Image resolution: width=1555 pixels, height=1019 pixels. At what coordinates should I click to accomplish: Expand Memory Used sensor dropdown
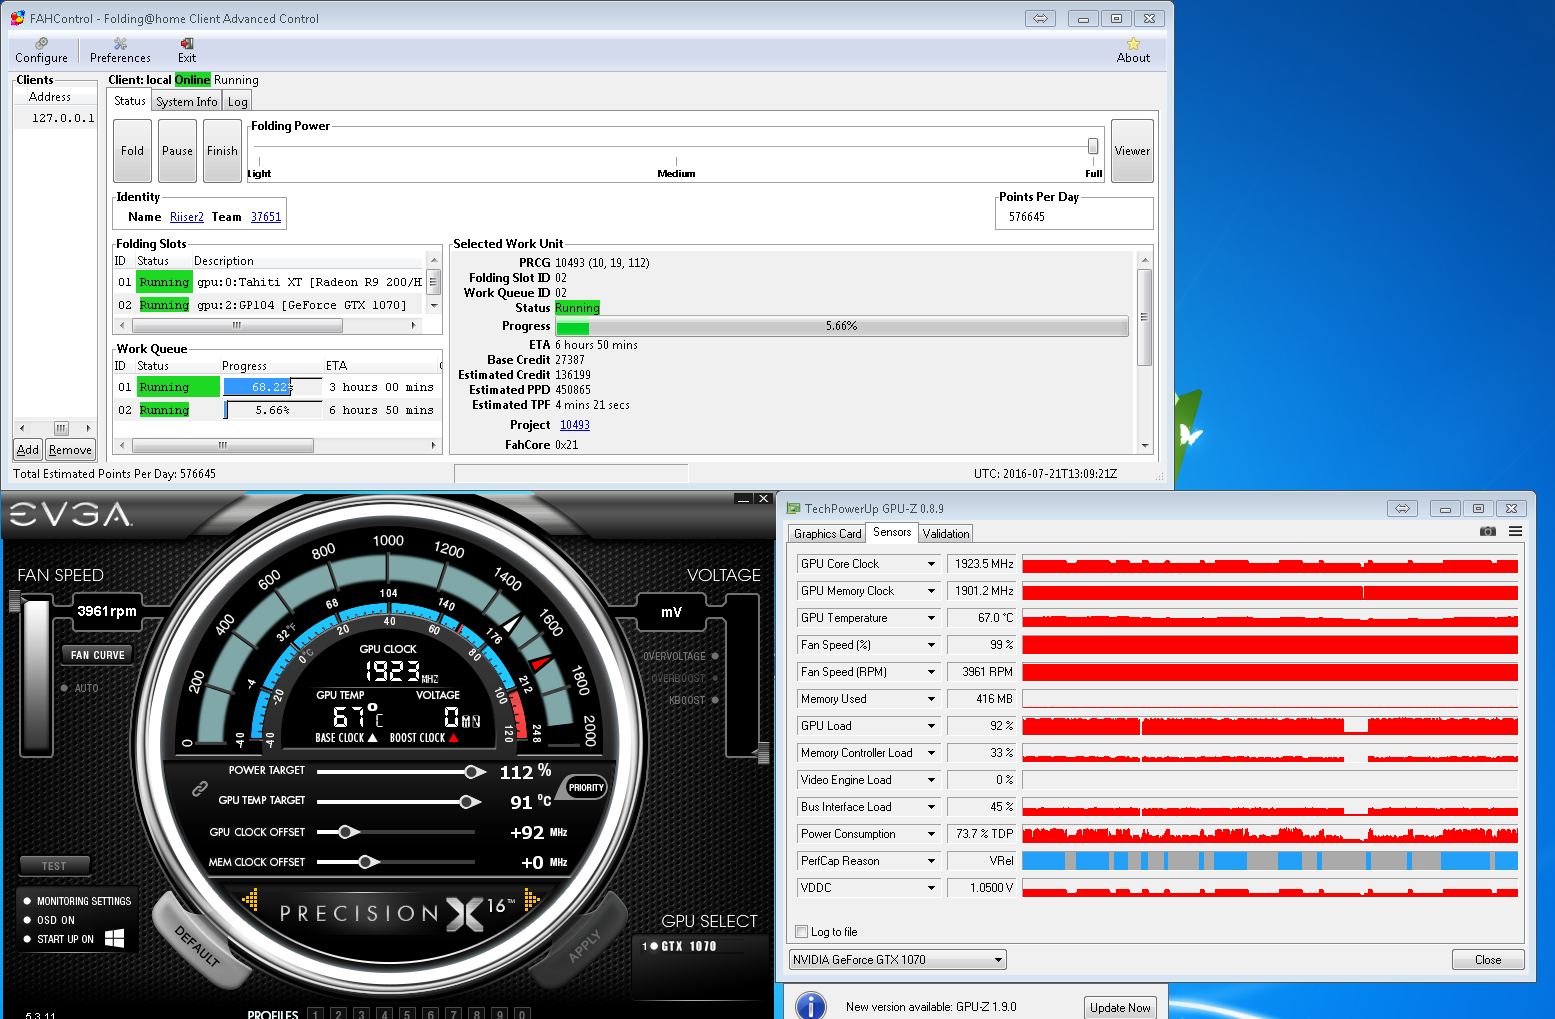point(931,699)
